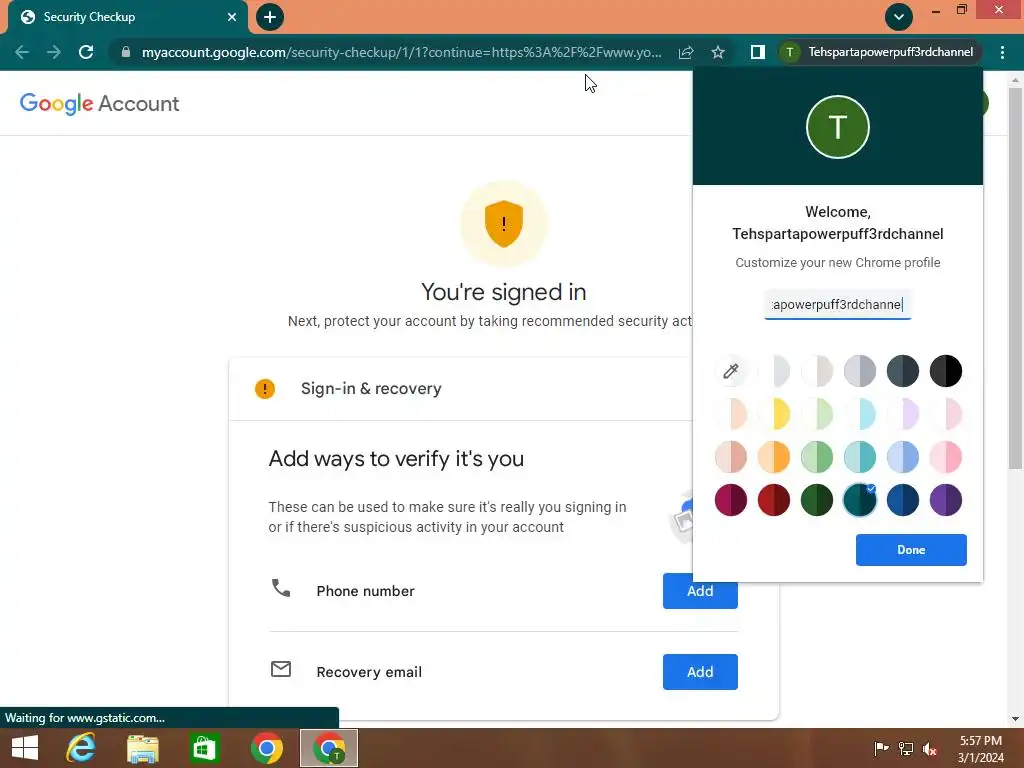This screenshot has width=1024, height=768.
Task: Choose the light cyan theme color
Action: (x=859, y=414)
